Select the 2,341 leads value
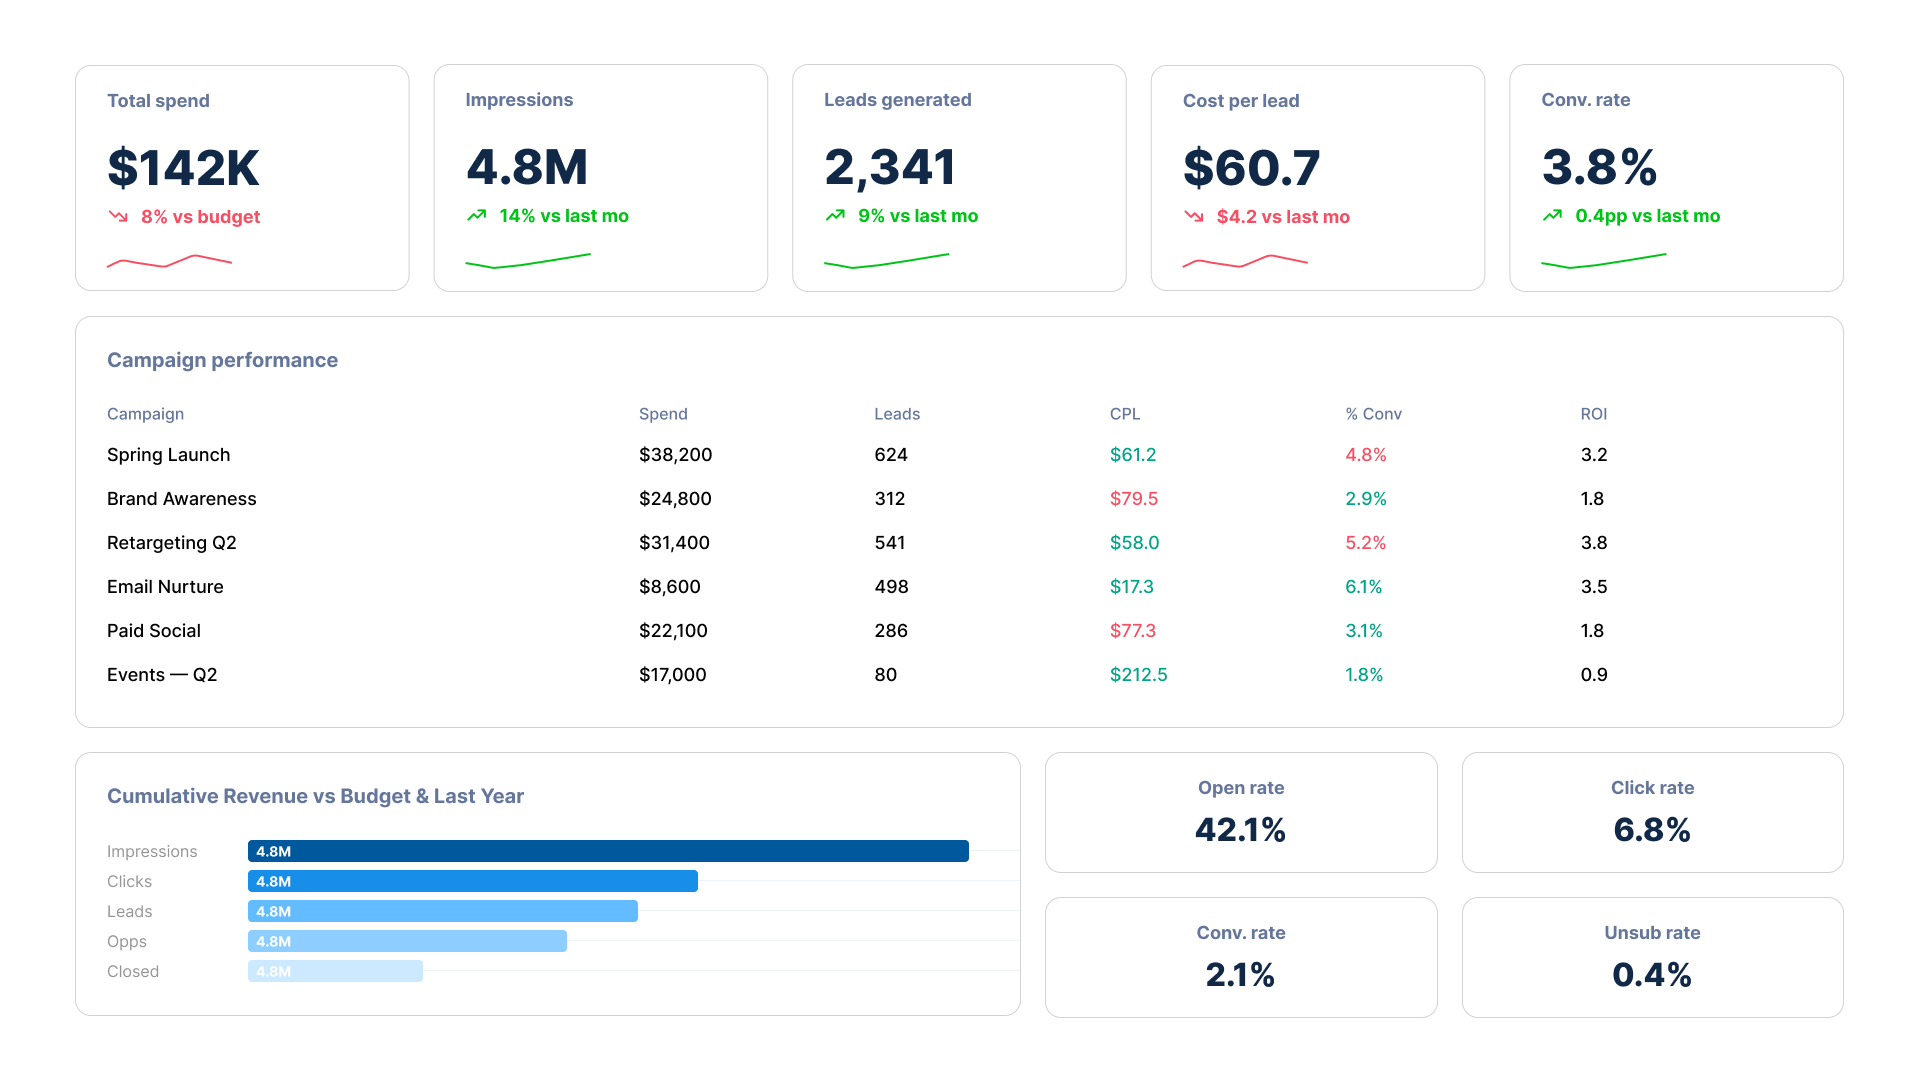 [890, 166]
